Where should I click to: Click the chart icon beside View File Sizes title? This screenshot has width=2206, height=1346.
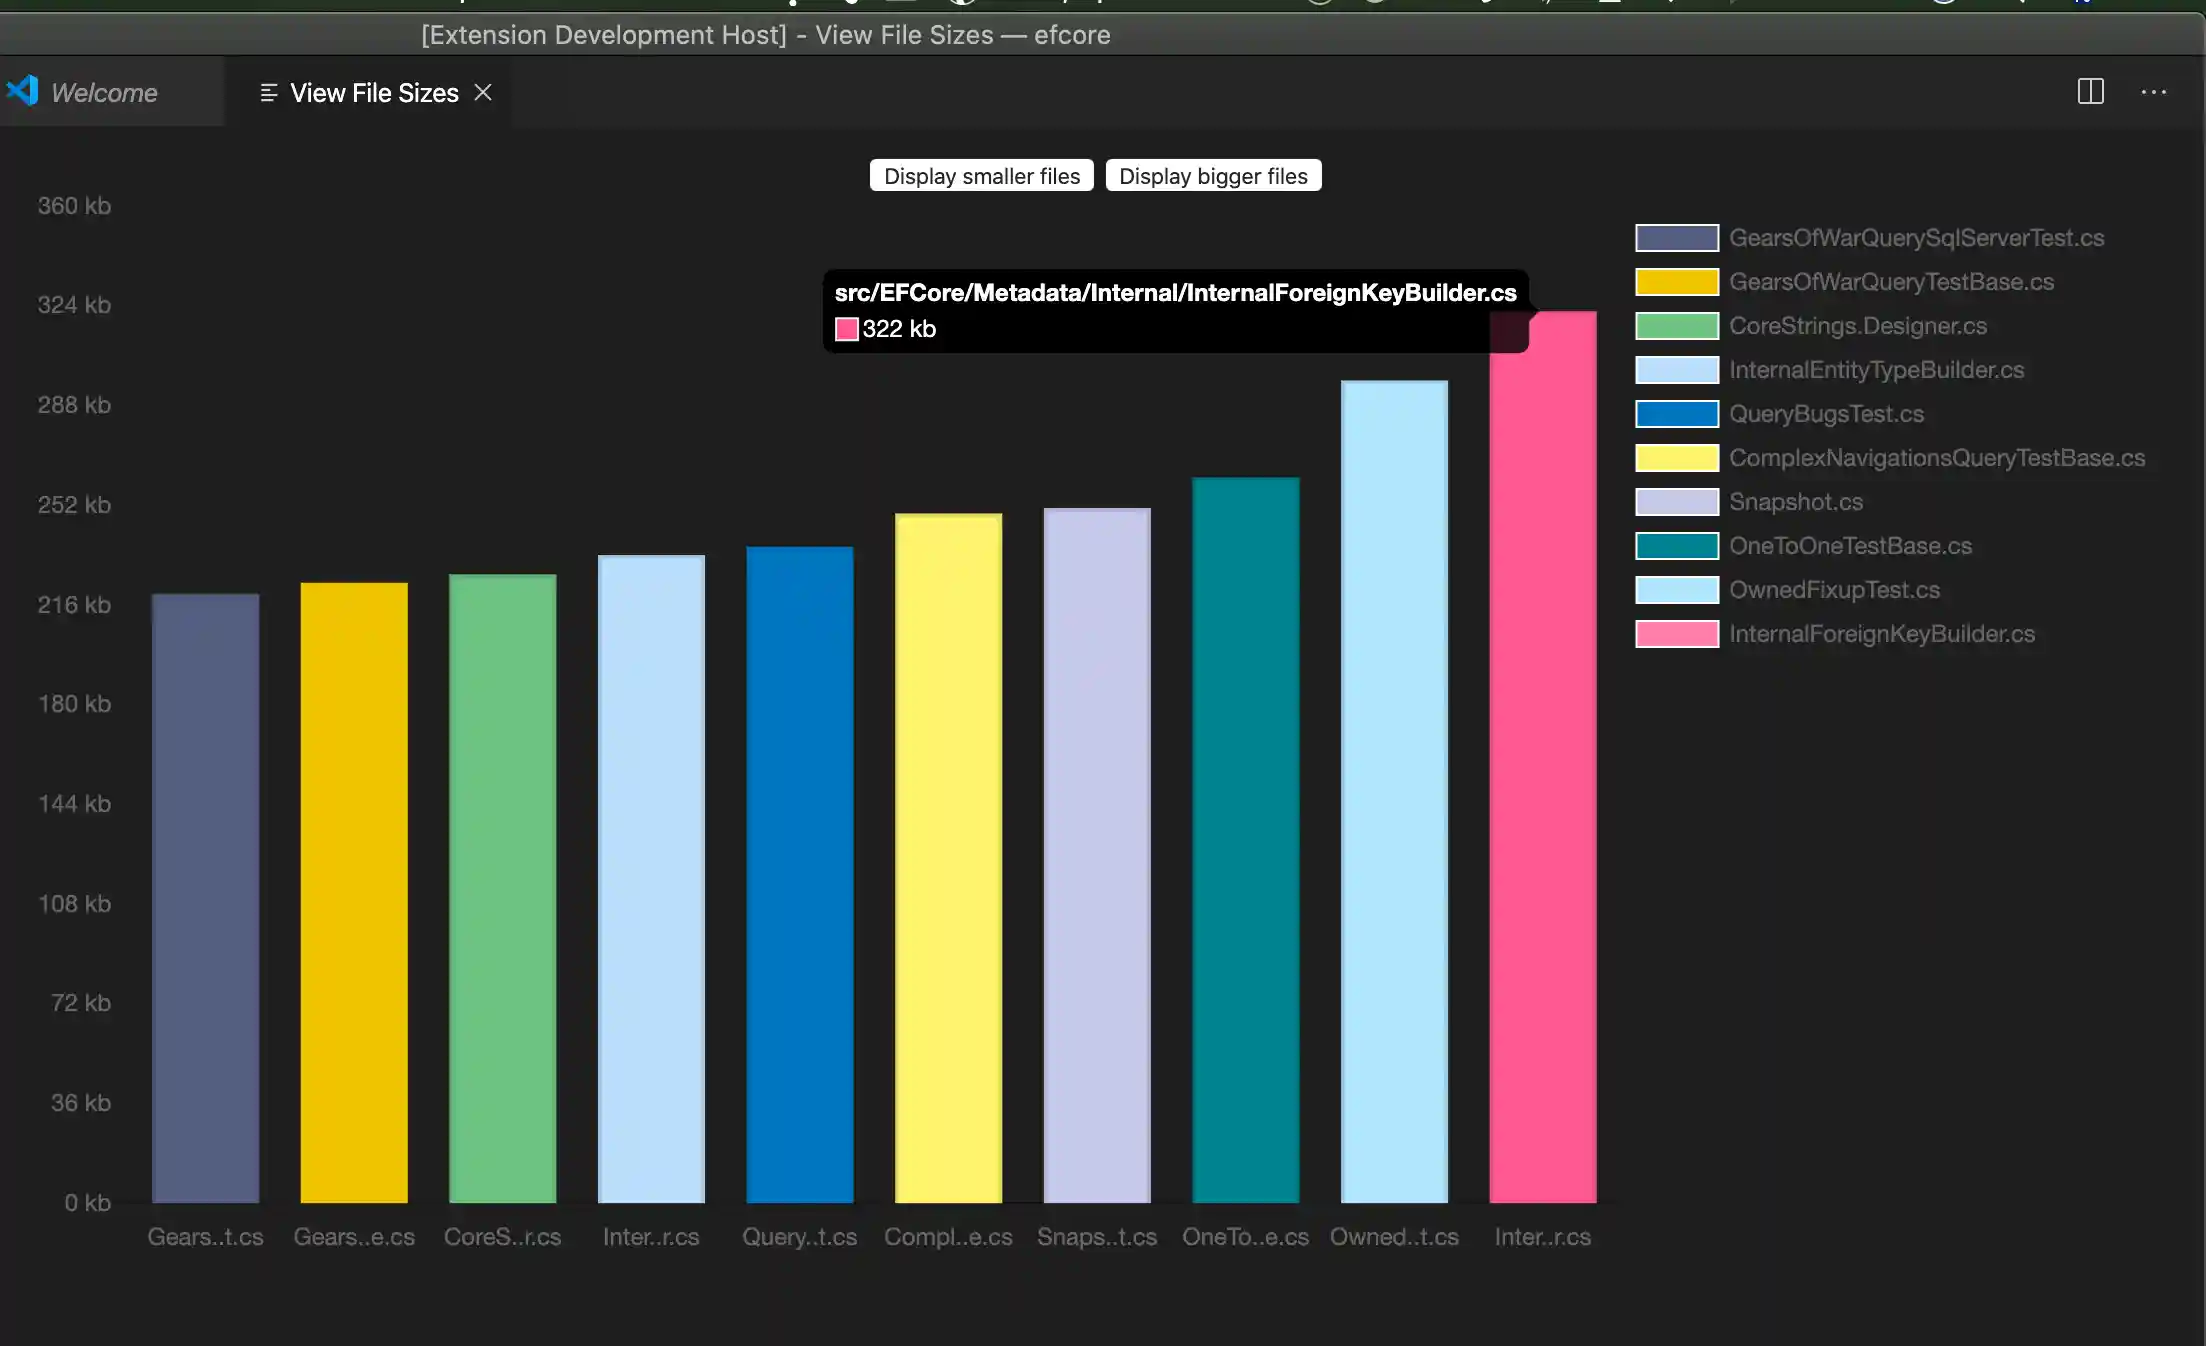point(267,92)
